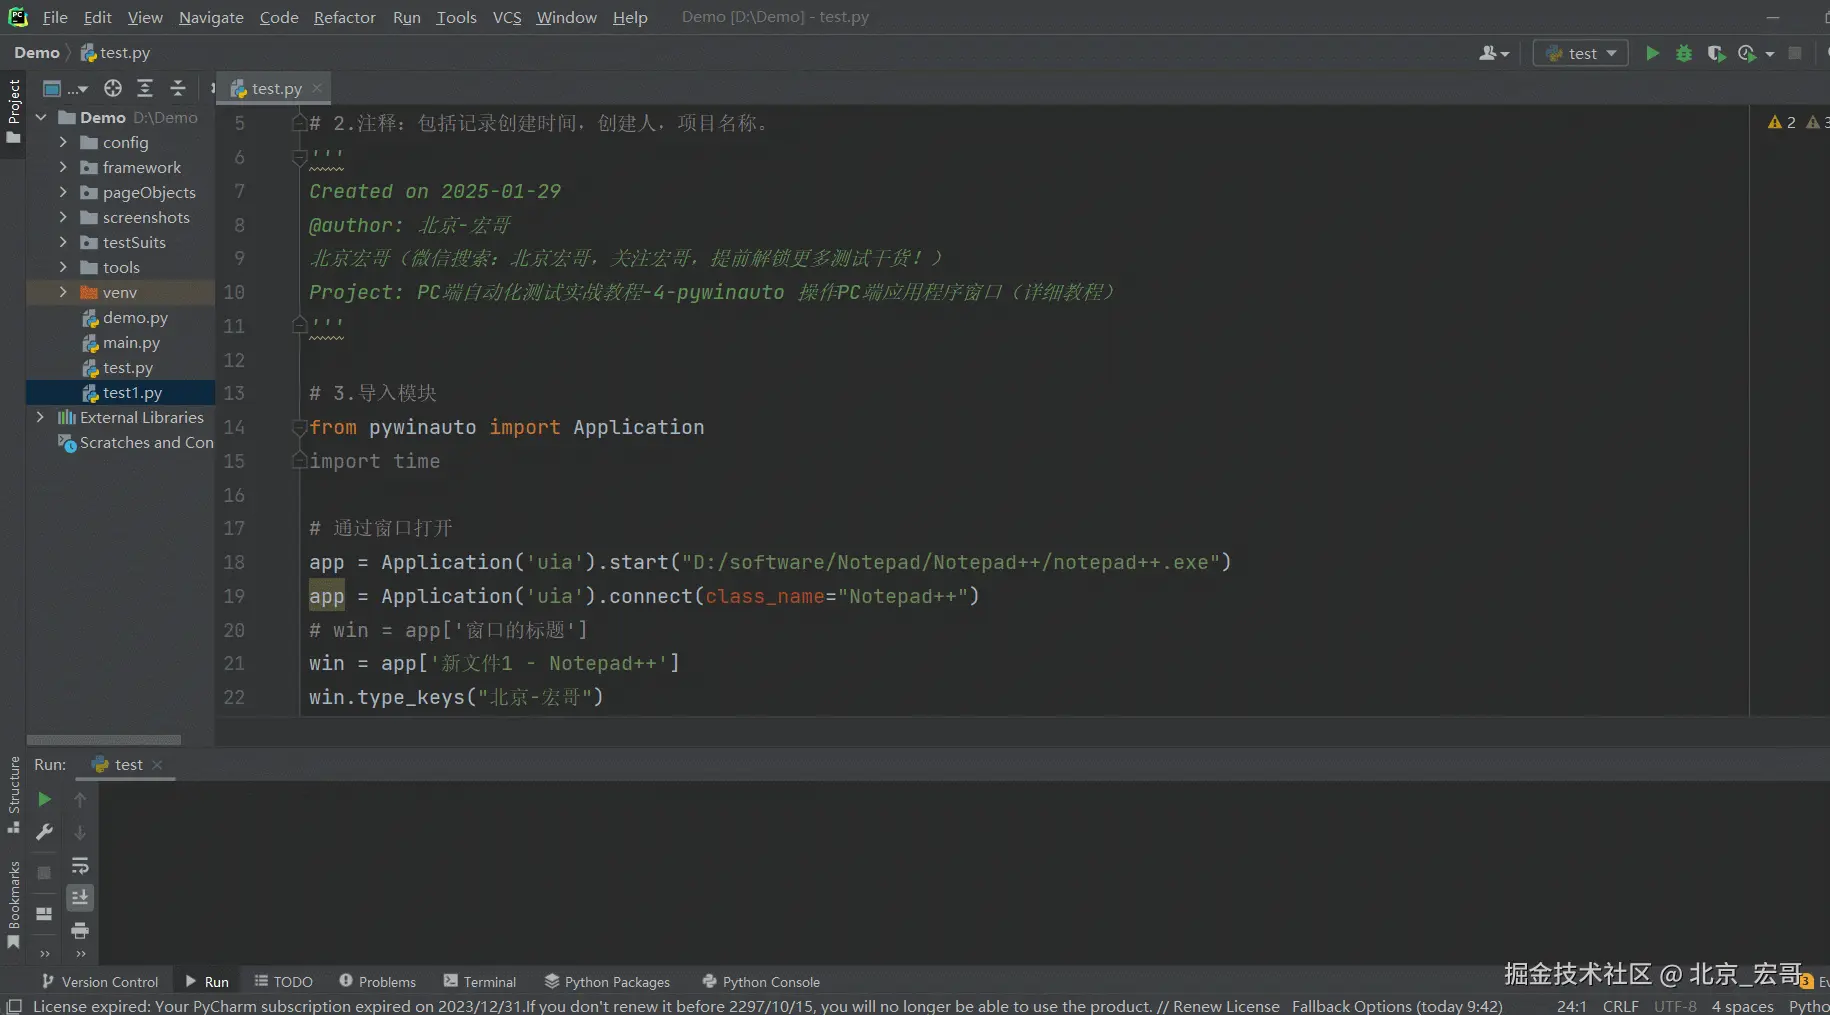Click the PyCharm logo icon

(18, 17)
